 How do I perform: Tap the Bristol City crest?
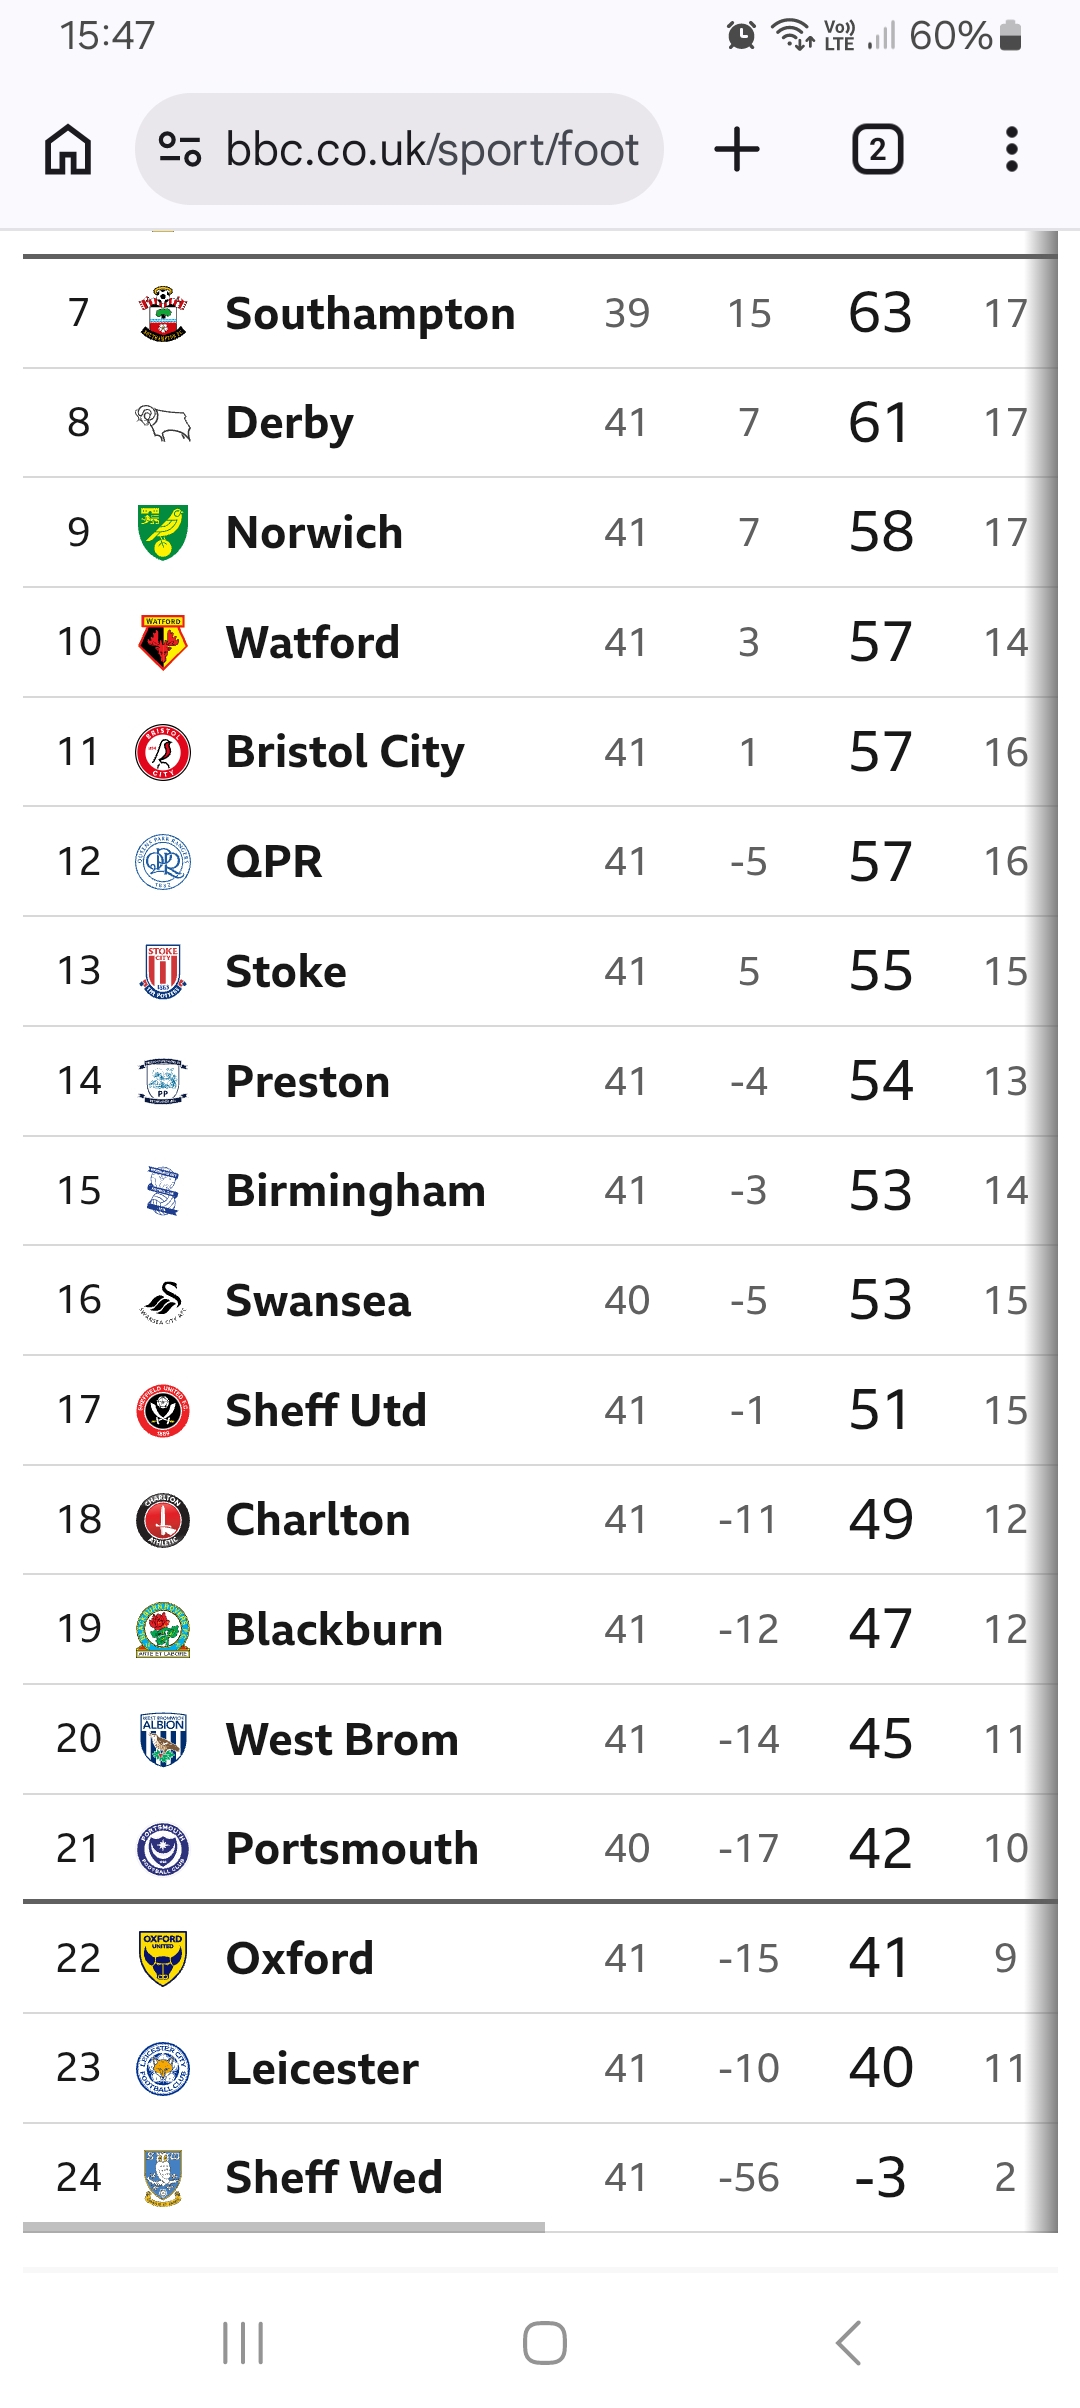pyautogui.click(x=163, y=752)
